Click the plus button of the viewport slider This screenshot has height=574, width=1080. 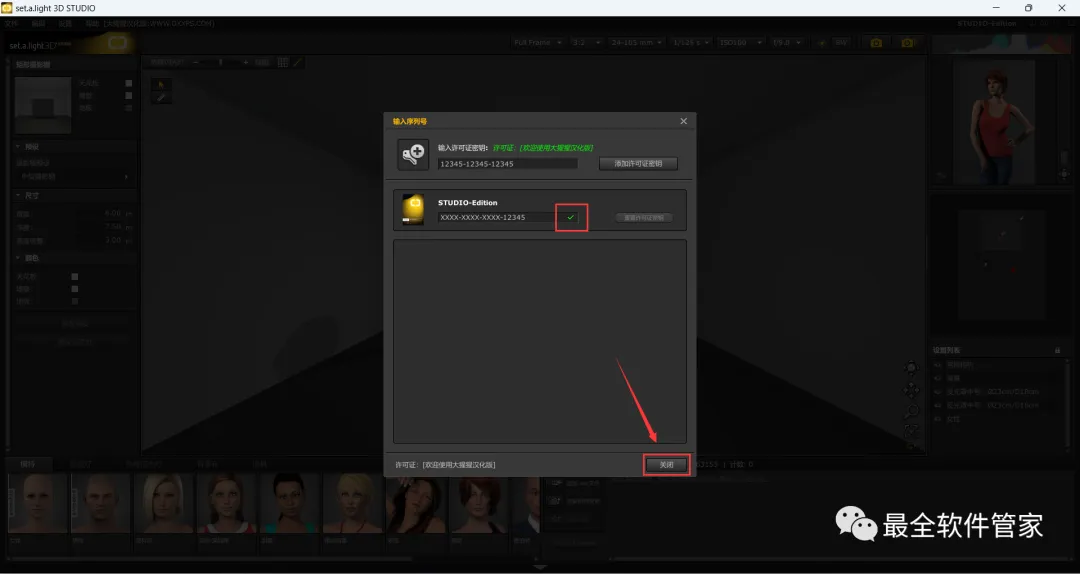point(245,62)
